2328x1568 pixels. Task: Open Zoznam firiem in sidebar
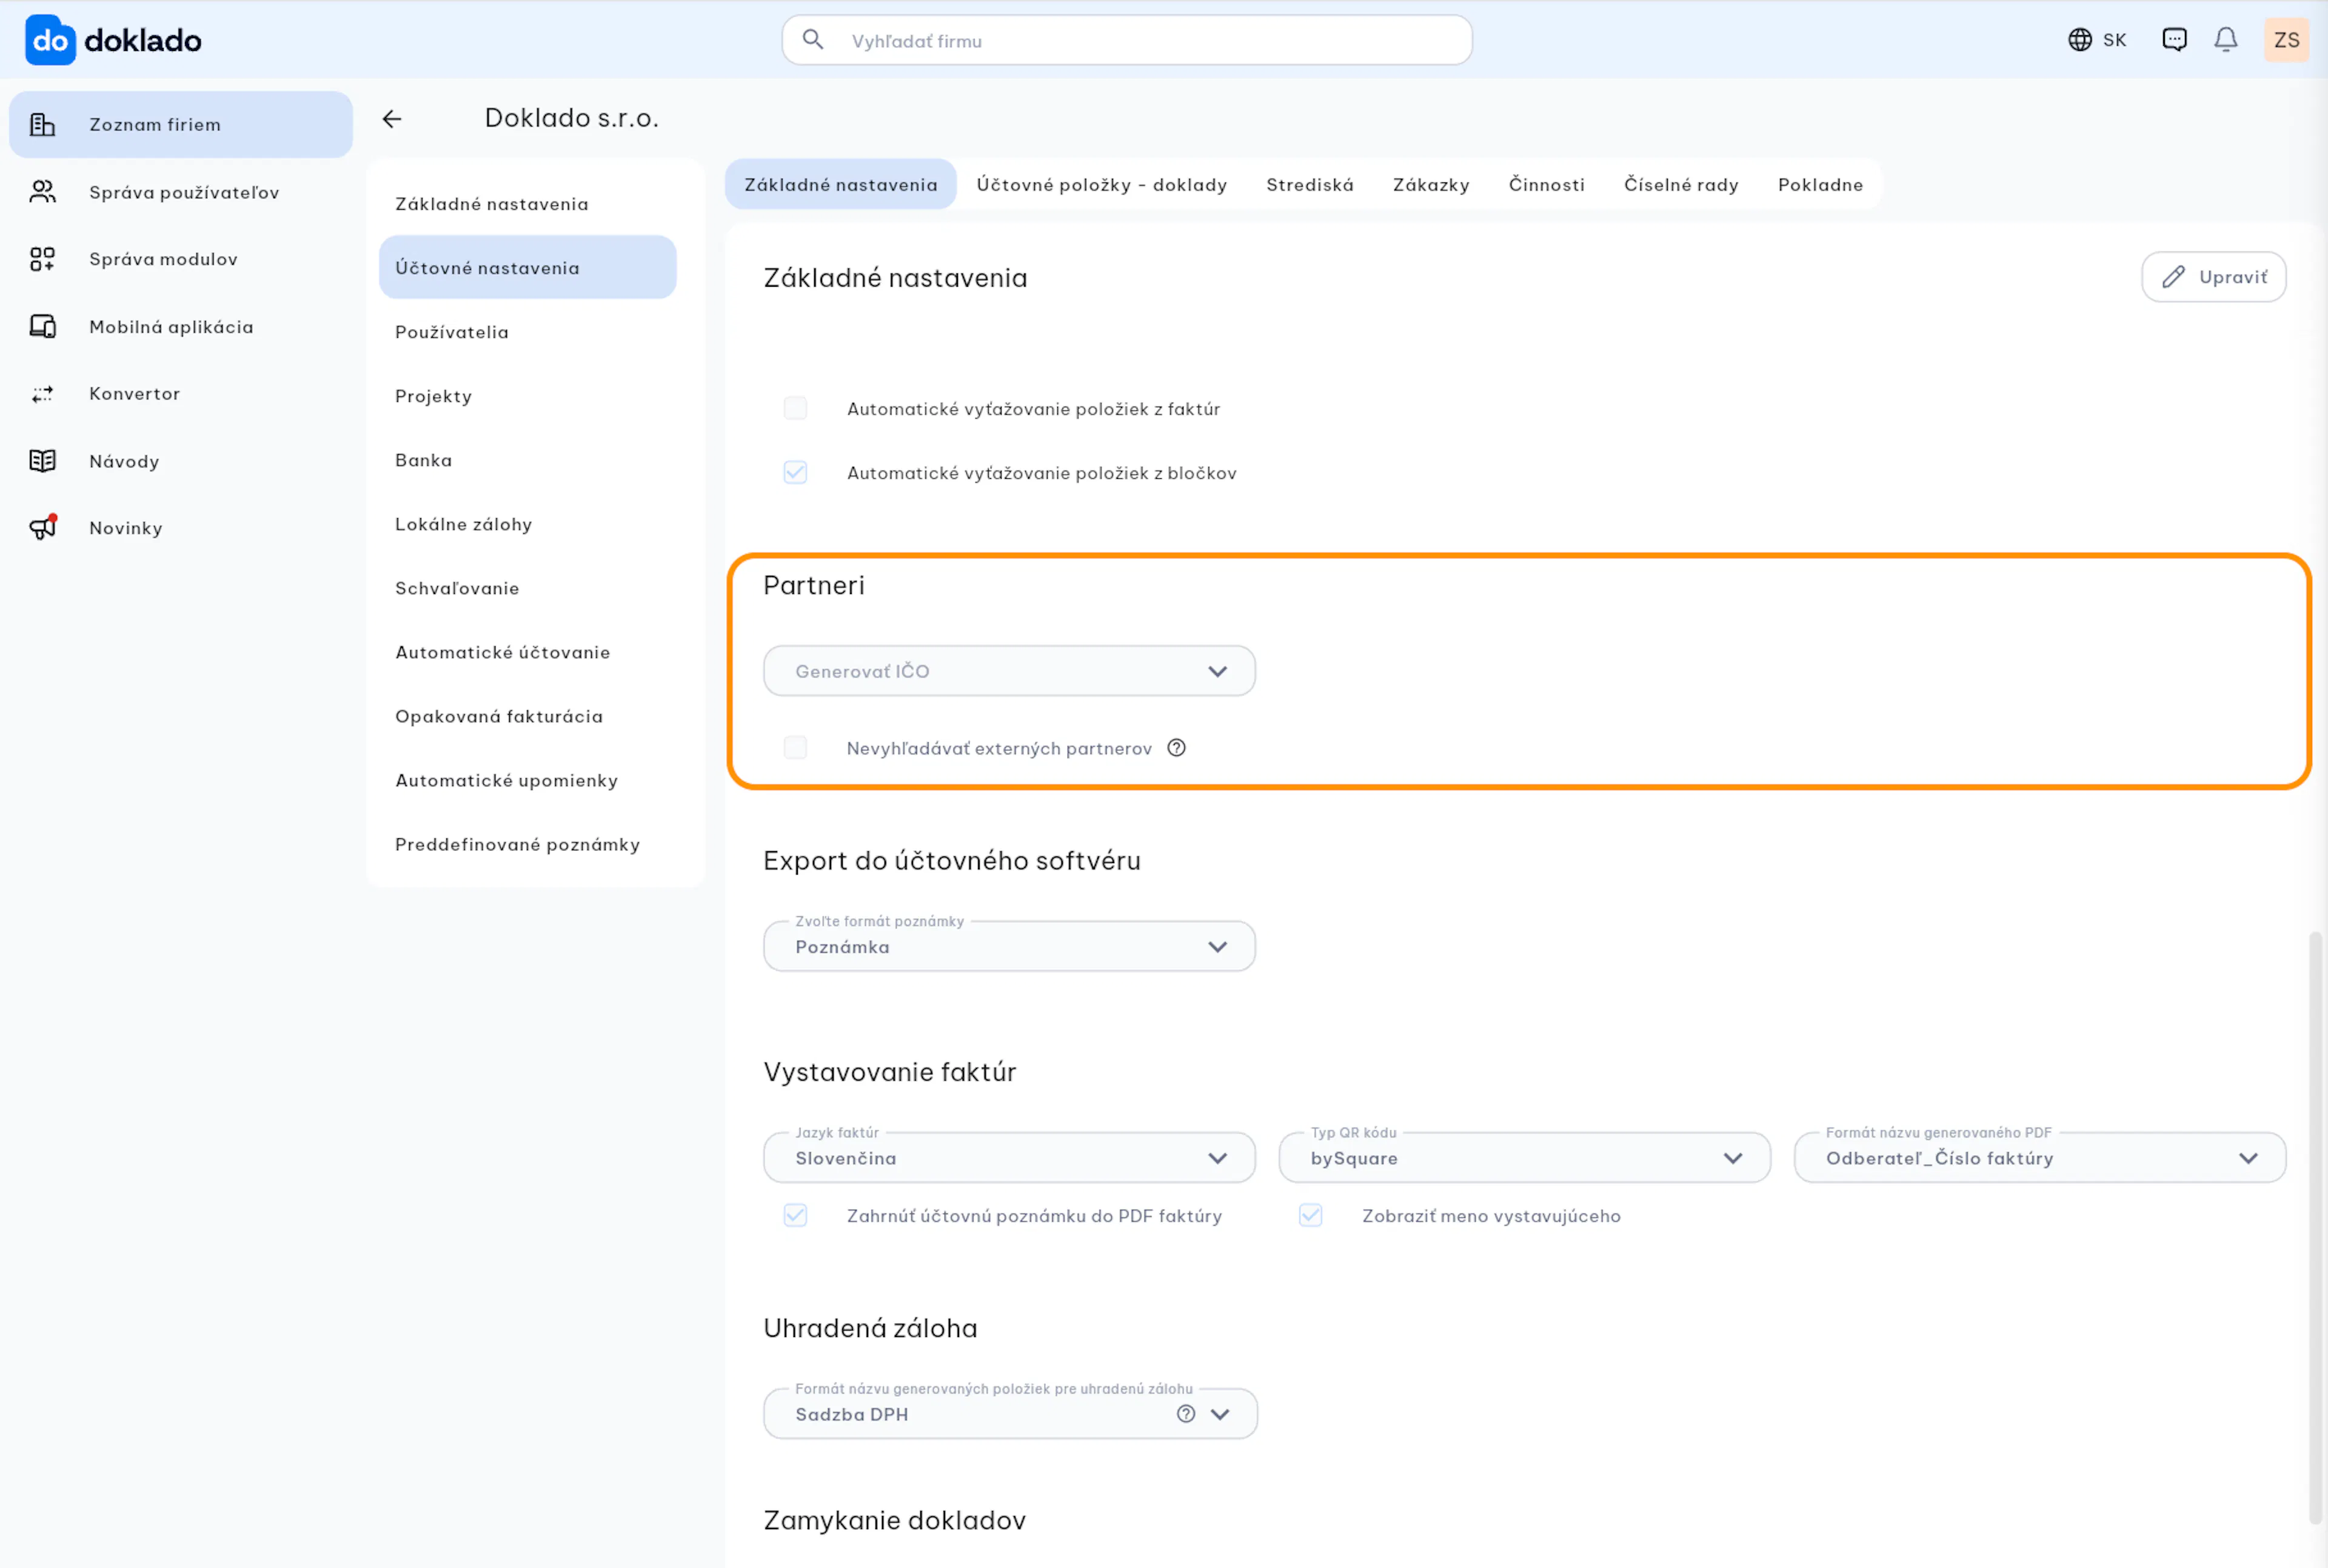tap(181, 125)
